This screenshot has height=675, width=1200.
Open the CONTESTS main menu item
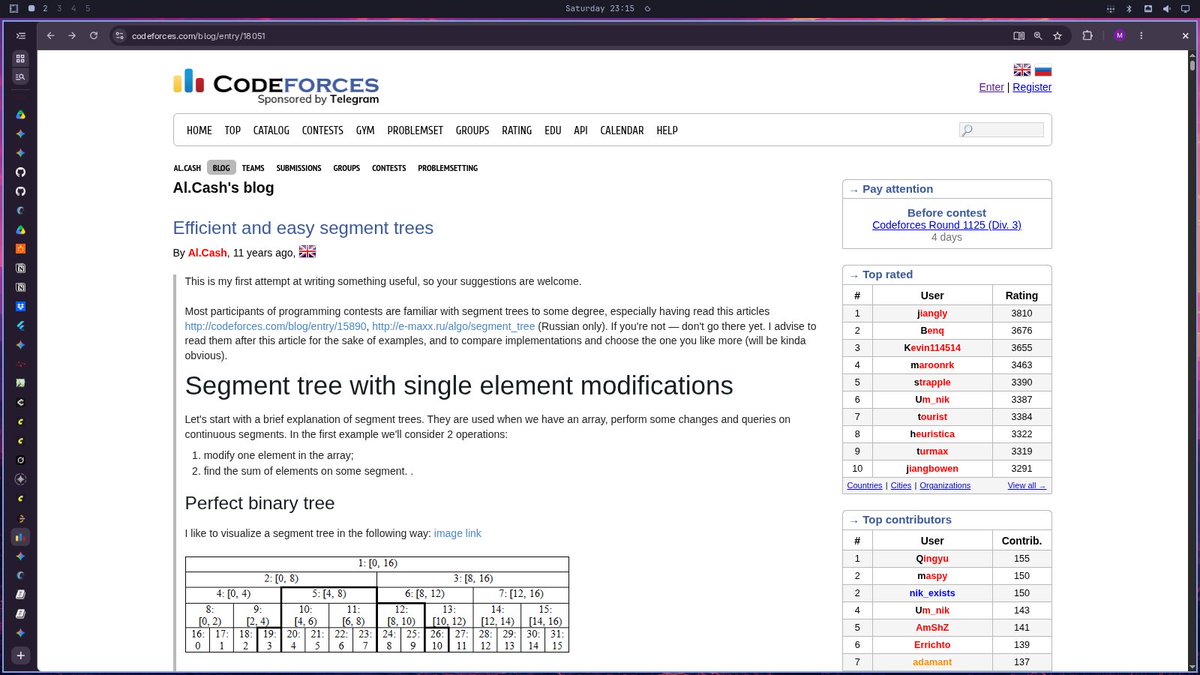tap(322, 130)
